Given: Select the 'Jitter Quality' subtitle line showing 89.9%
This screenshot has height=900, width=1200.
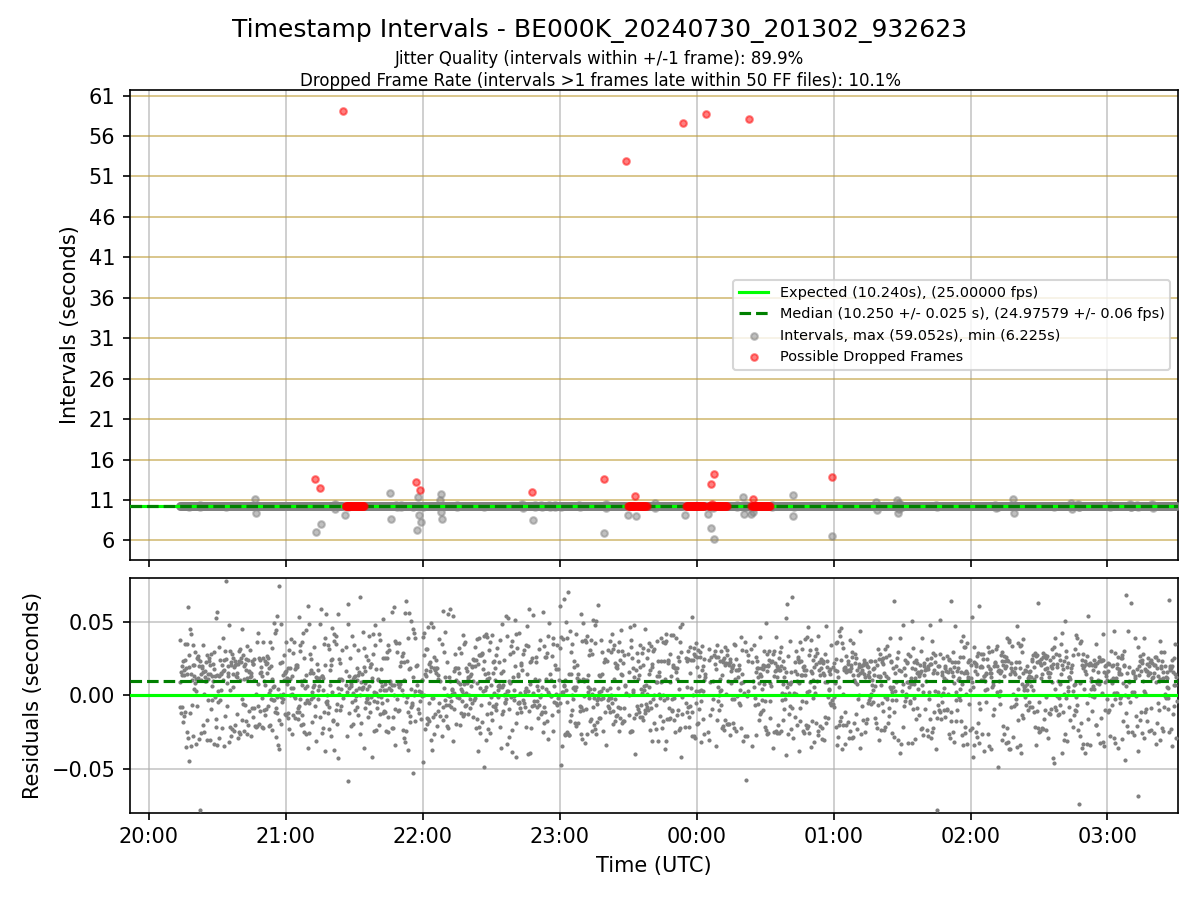Looking at the screenshot, I should pos(599,58).
